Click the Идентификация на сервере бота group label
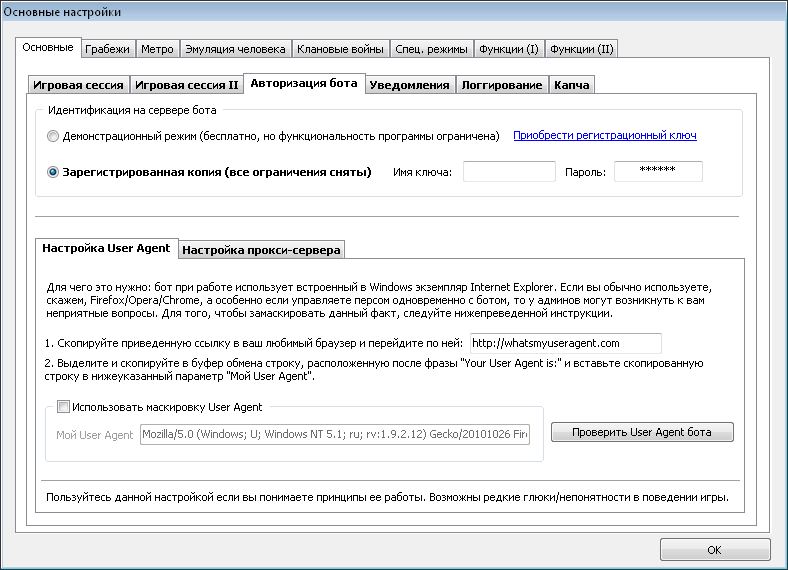The height and width of the screenshot is (570, 788). coord(132,110)
